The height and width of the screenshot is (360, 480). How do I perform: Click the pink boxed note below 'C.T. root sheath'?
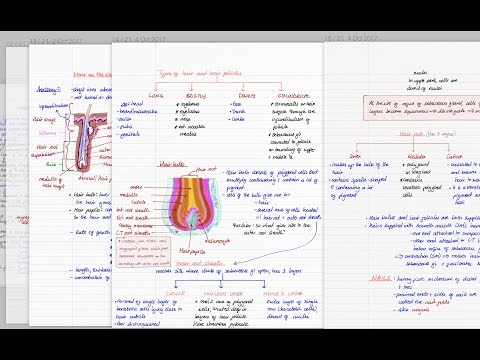click(143, 252)
